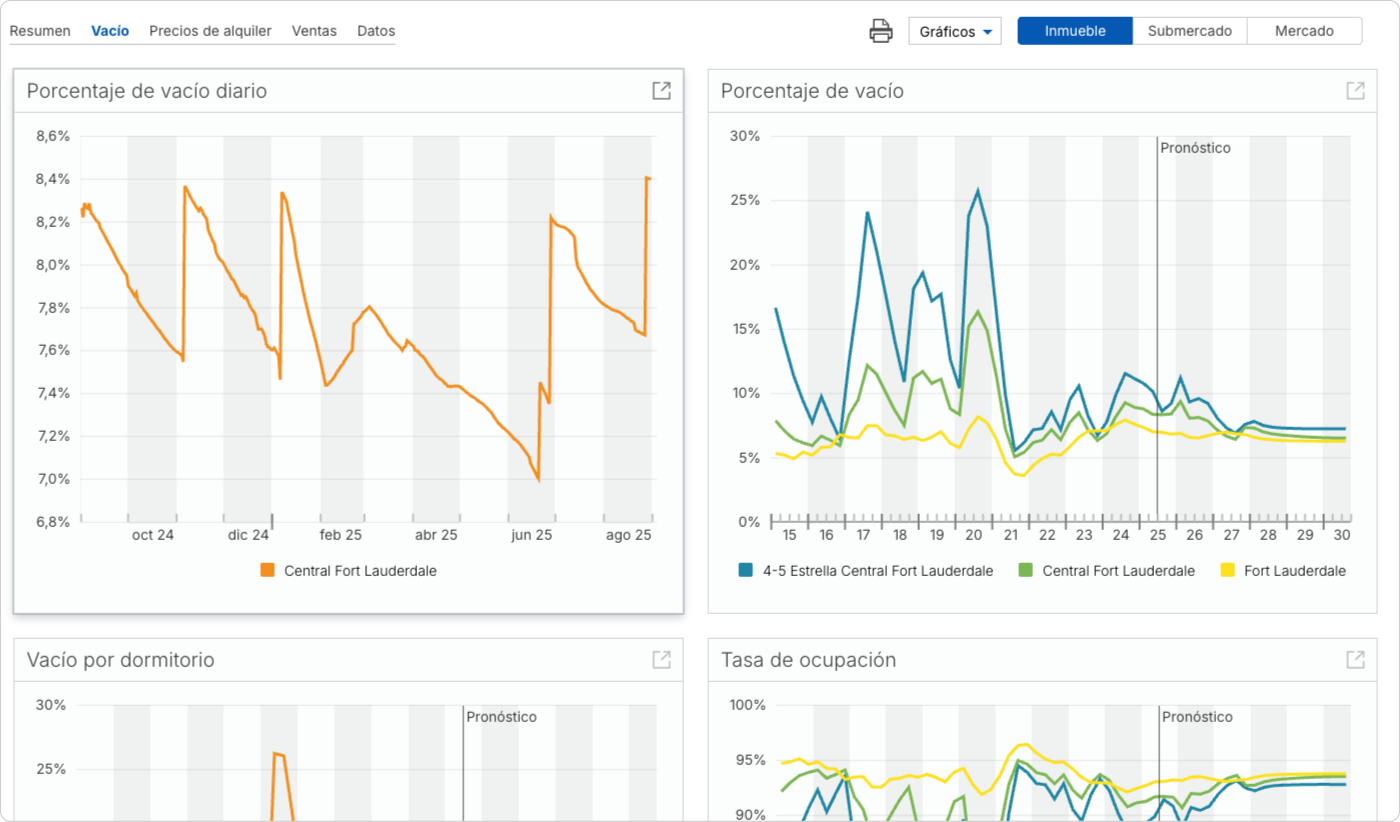
Task: Switch to the Datos tab
Action: click(376, 31)
